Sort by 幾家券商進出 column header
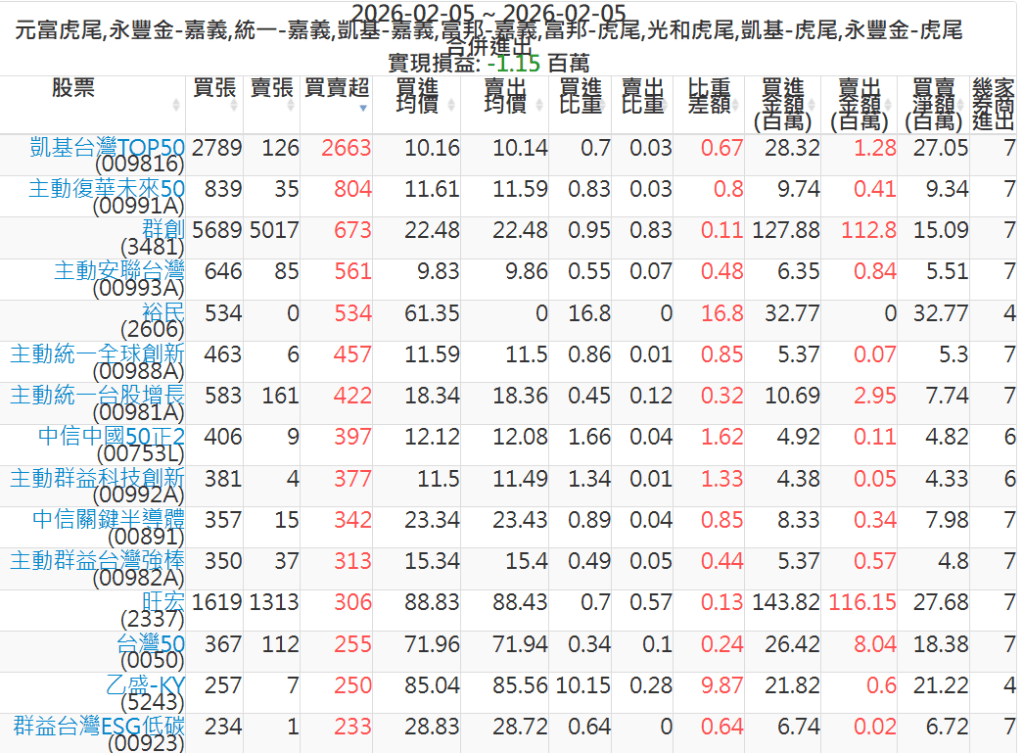Viewport: 1023px width, 753px height. coord(994,104)
